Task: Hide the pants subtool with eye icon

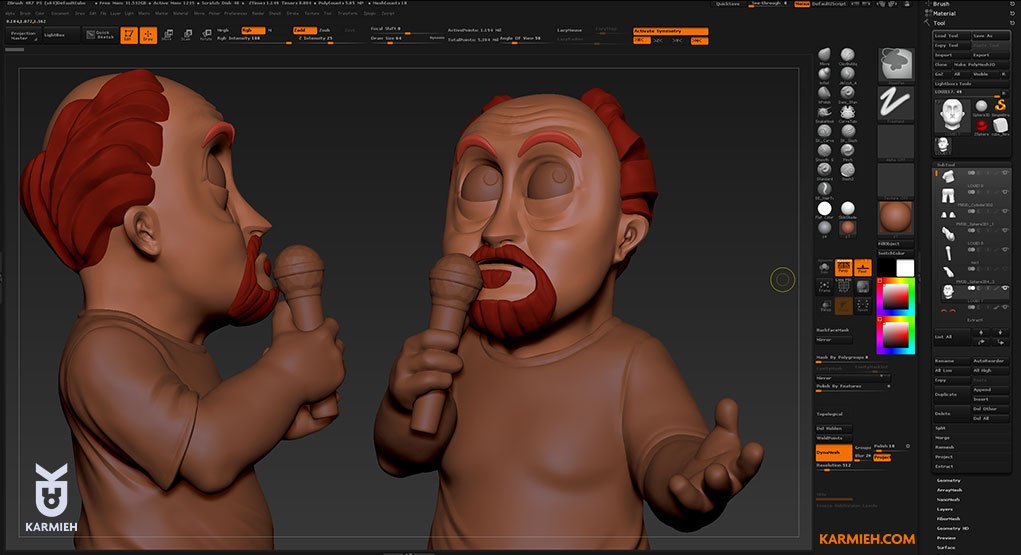Action: pos(1005,192)
